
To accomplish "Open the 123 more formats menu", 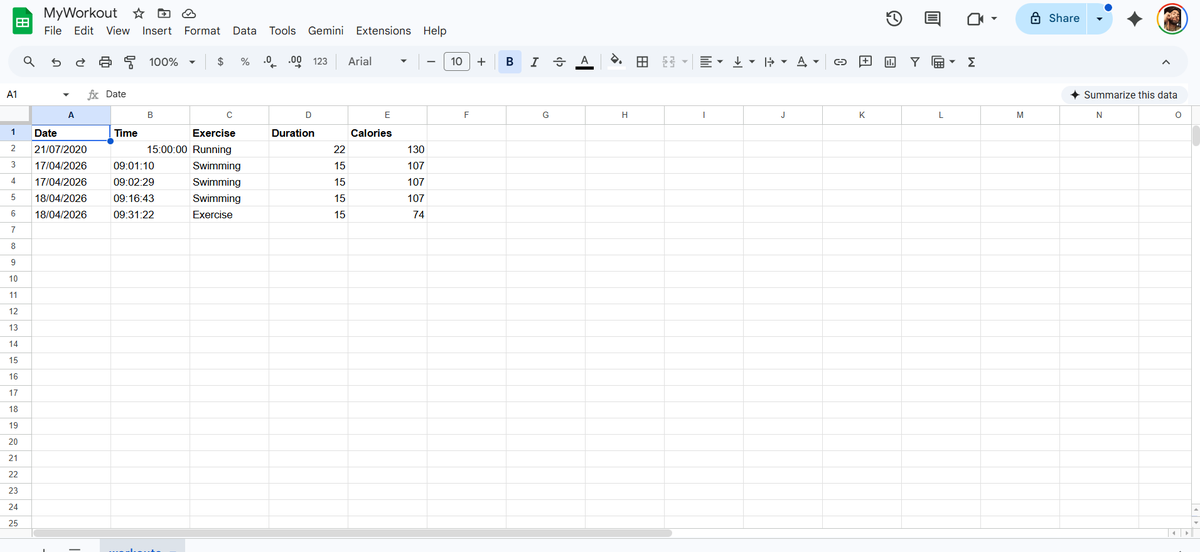I will click(x=320, y=62).
